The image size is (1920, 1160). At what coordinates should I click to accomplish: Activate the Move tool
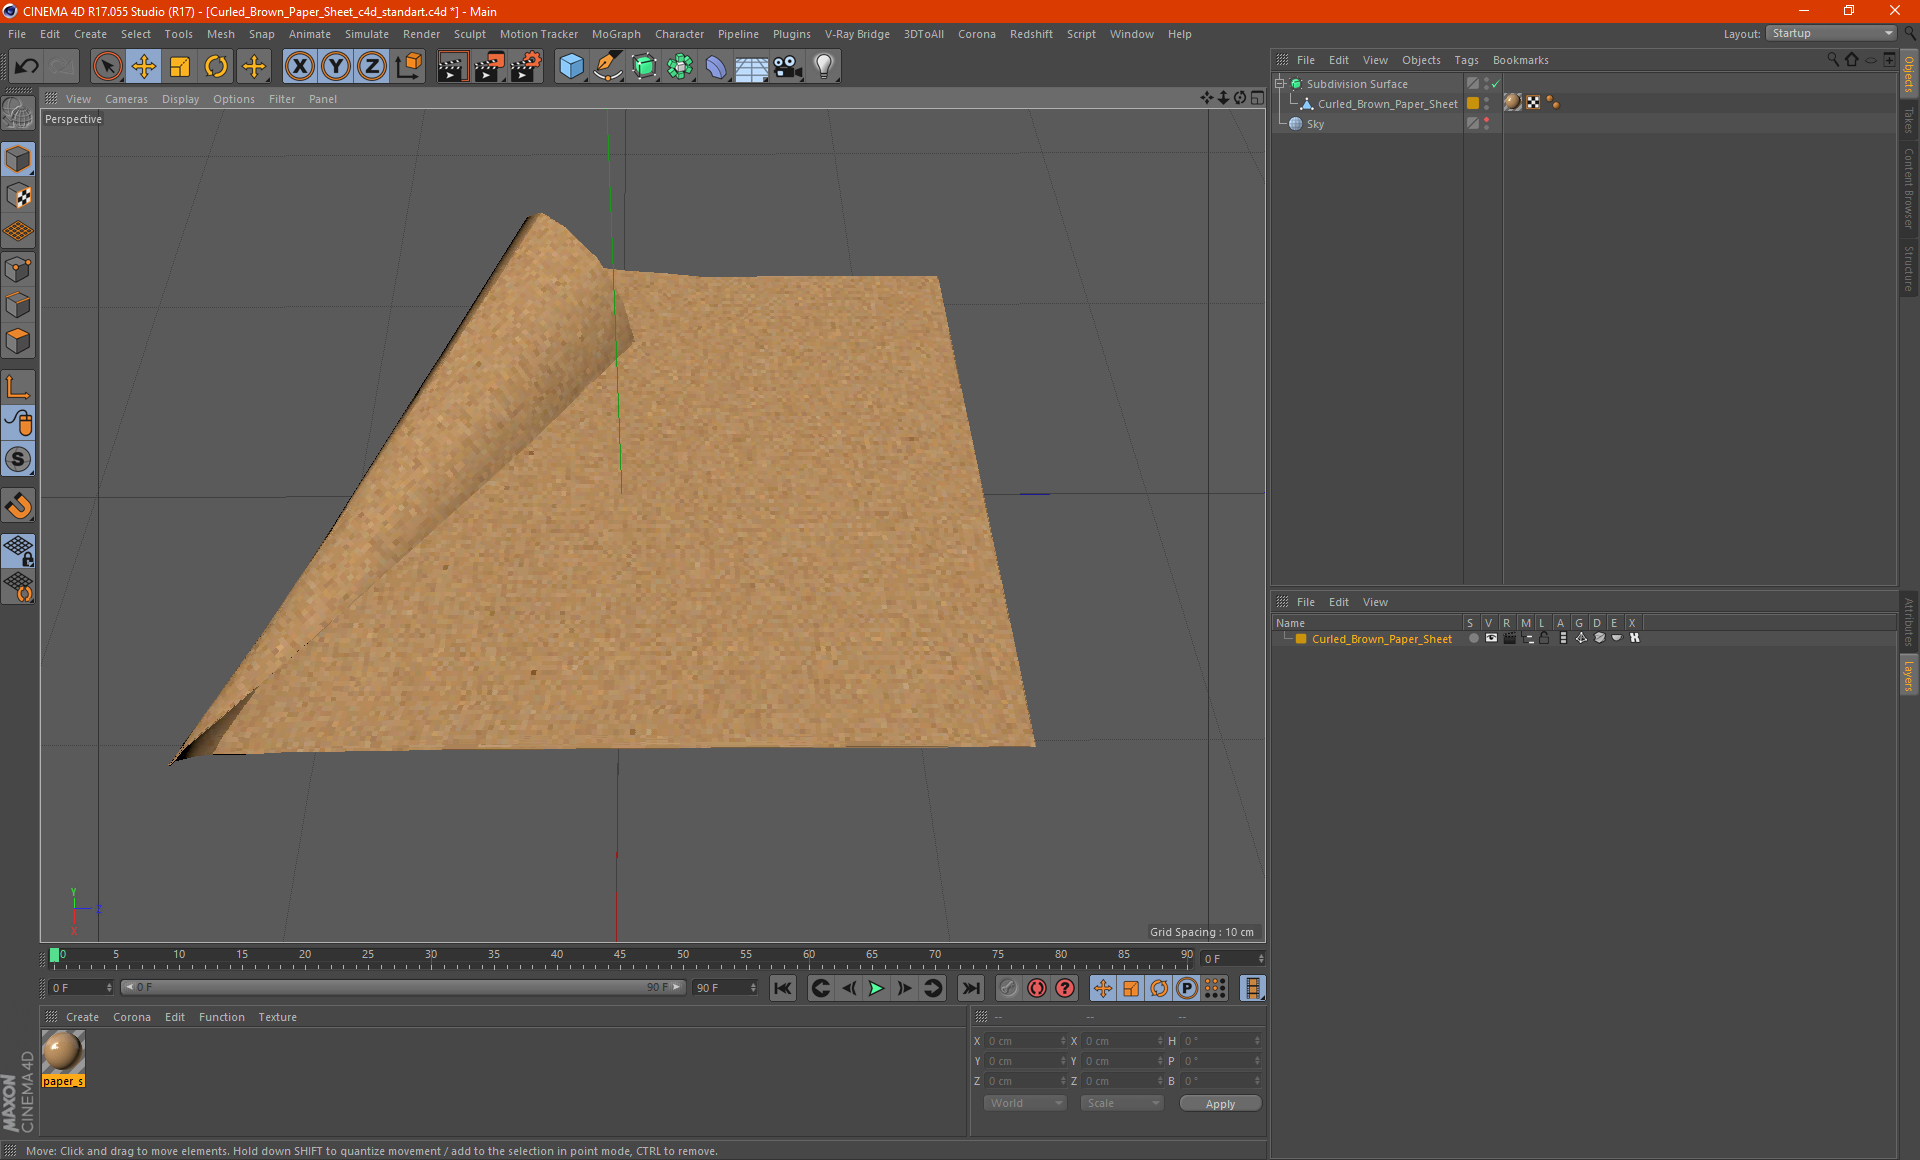(144, 67)
